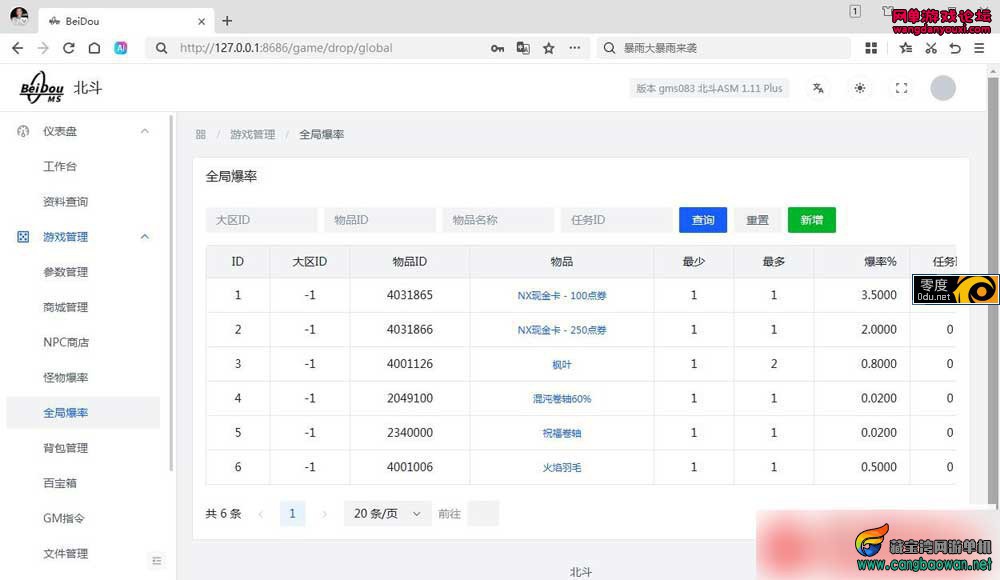Viewport: 1000px width, 580px height.
Task: Collapse the 仪表盘 sidebar section
Action: [145, 131]
